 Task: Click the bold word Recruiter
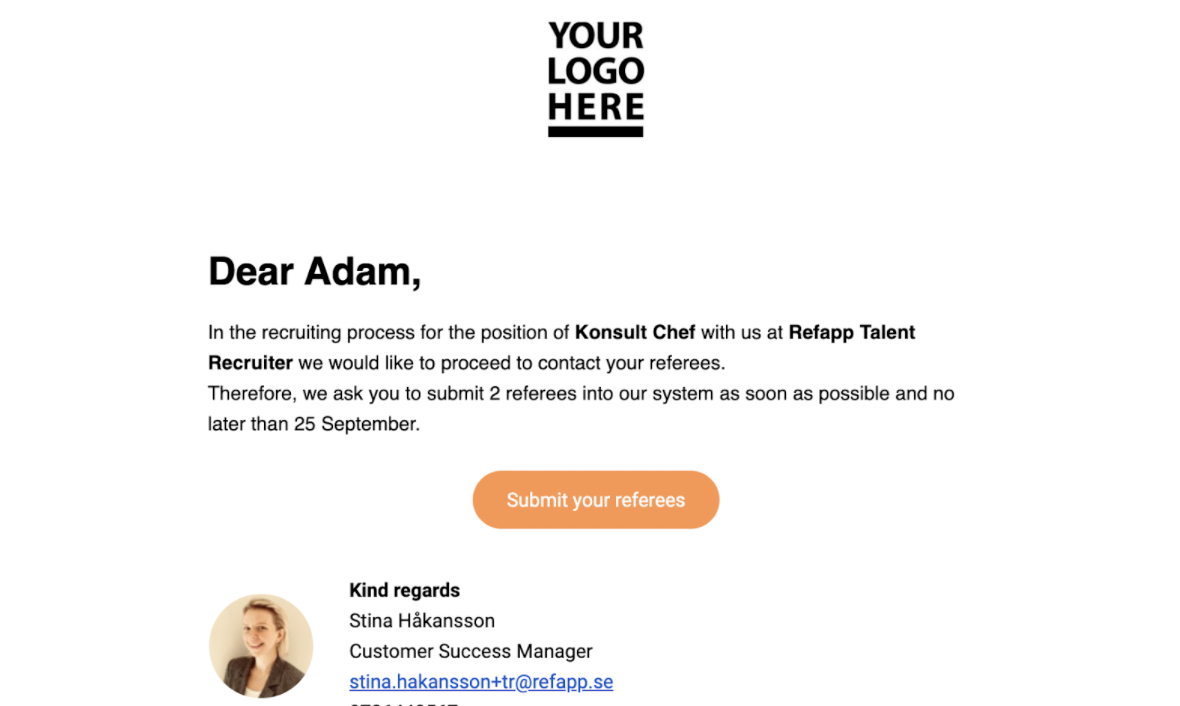tap(250, 364)
